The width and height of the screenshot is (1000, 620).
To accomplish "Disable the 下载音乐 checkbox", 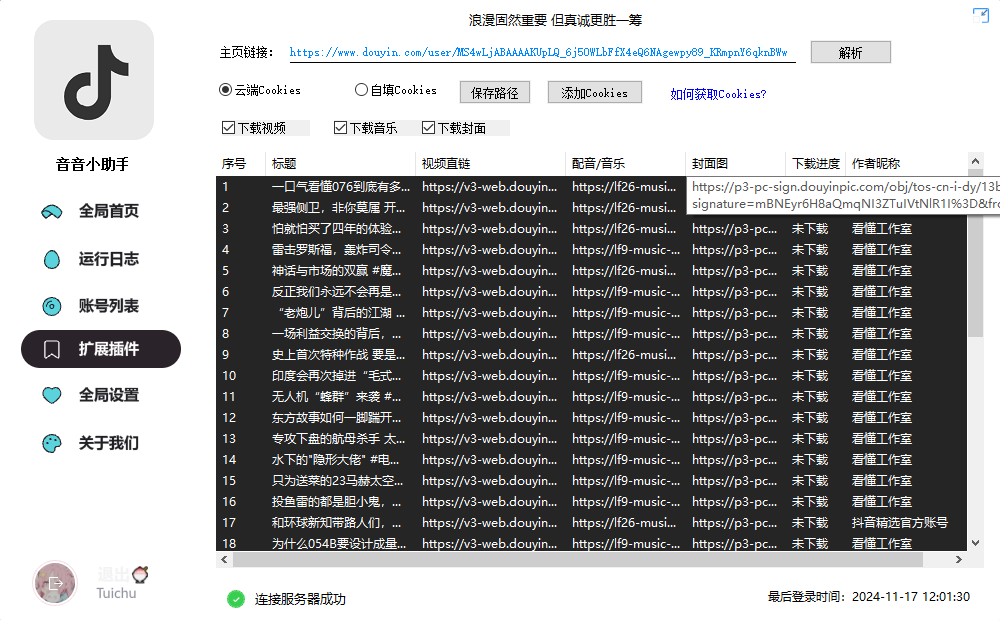I will point(339,127).
